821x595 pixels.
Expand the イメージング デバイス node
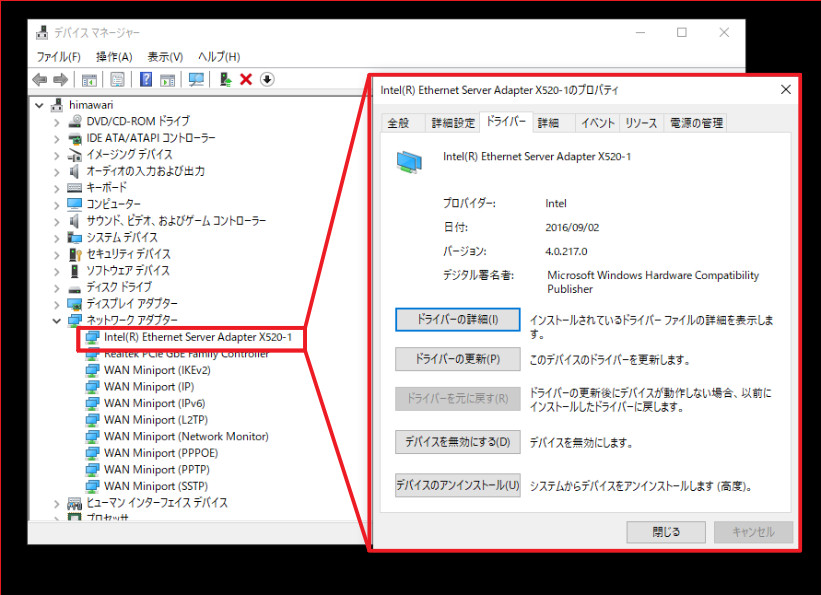pyautogui.click(x=57, y=155)
